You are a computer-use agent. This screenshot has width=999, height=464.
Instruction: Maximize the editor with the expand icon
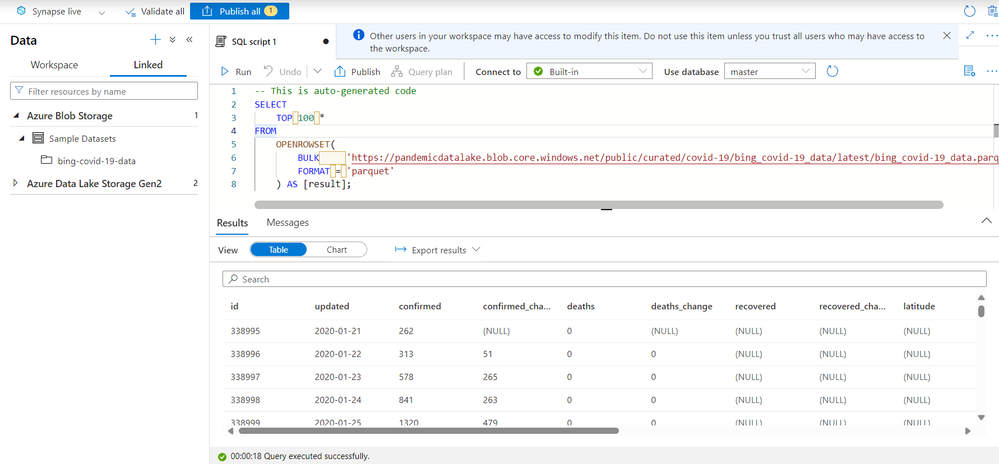(x=970, y=36)
